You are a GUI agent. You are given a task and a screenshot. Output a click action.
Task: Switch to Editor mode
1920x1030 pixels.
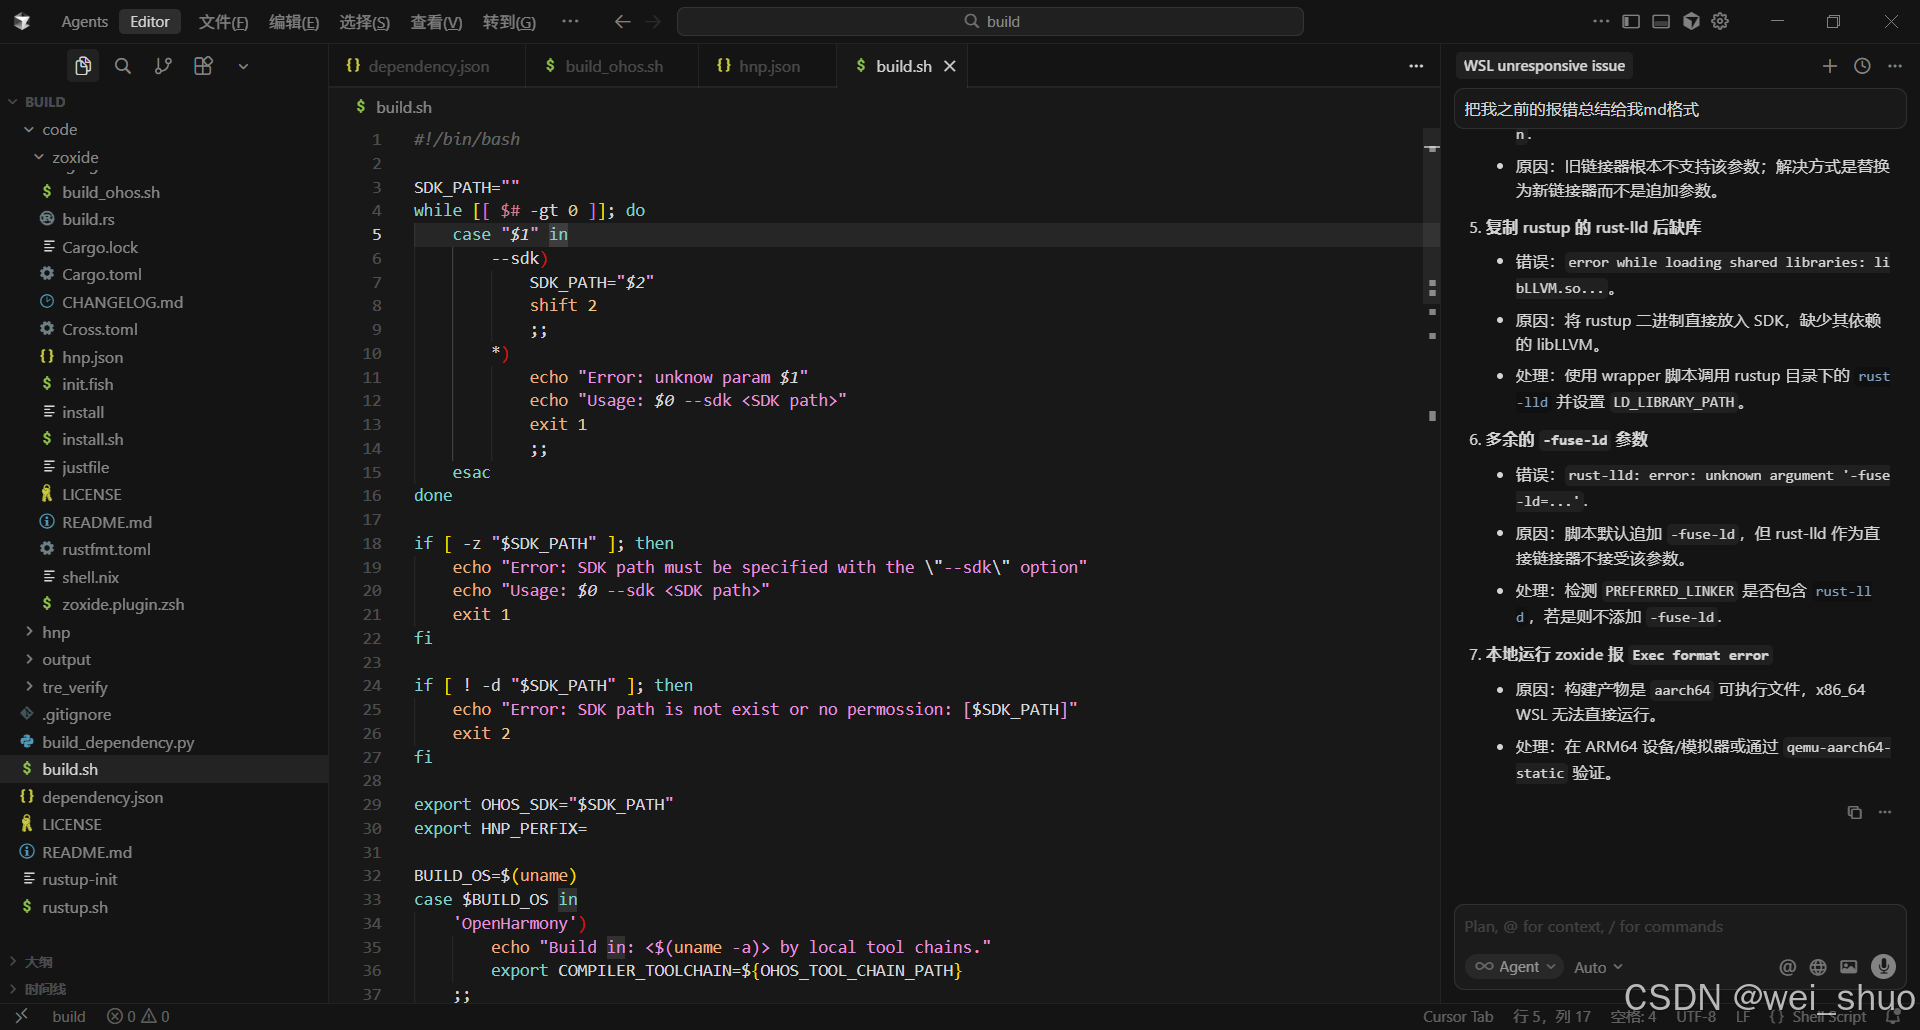[x=150, y=21]
